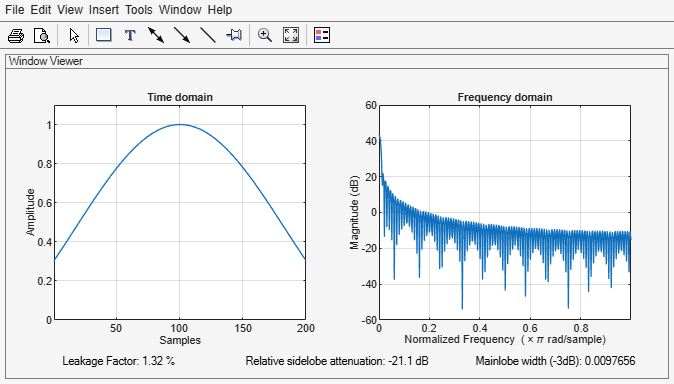Open the File menu
The width and height of the screenshot is (674, 384).
(x=15, y=9)
